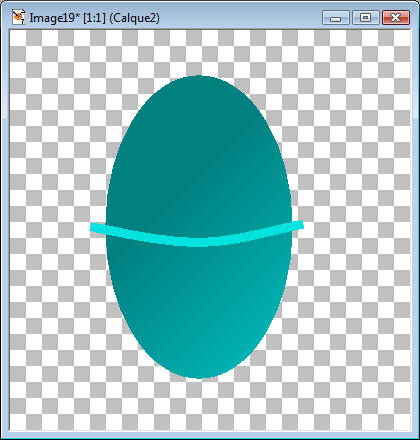Click the top-left corner of the transparent canvas

tap(10, 31)
